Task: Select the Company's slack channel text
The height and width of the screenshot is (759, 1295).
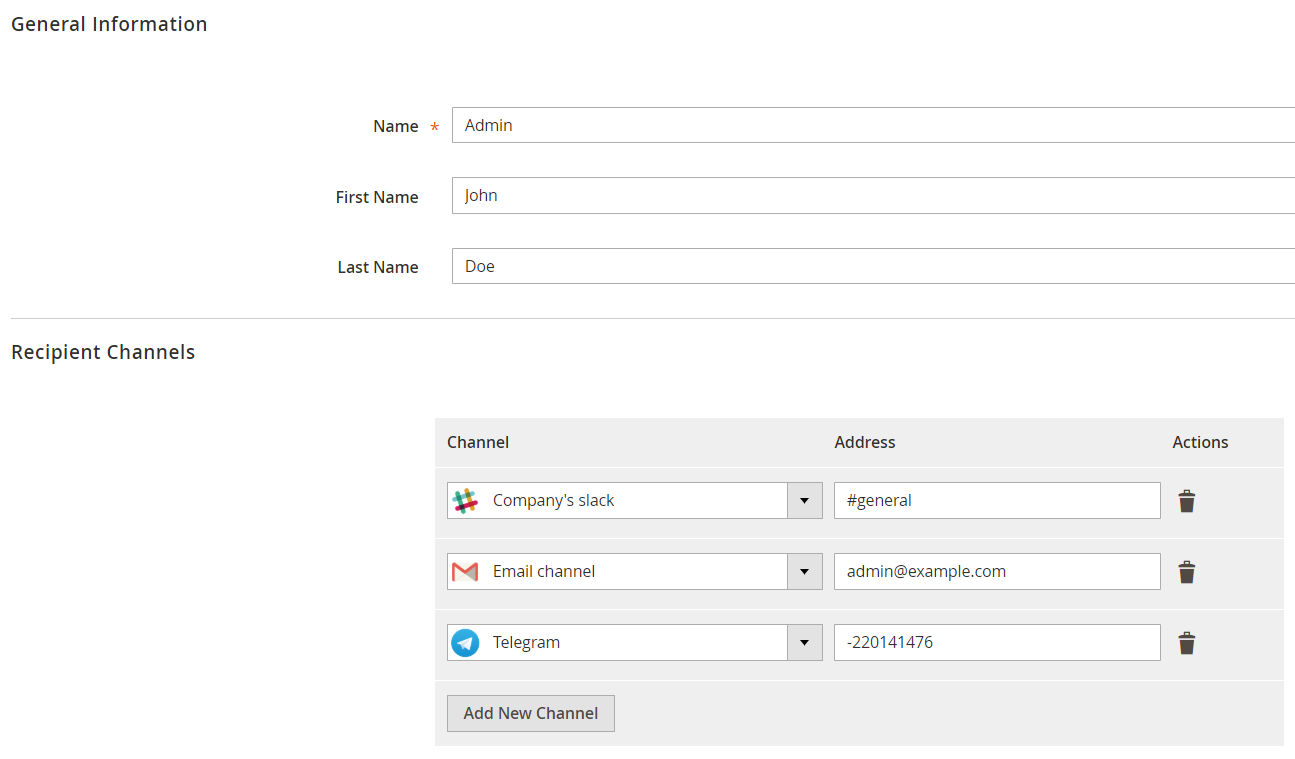Action: (x=553, y=501)
